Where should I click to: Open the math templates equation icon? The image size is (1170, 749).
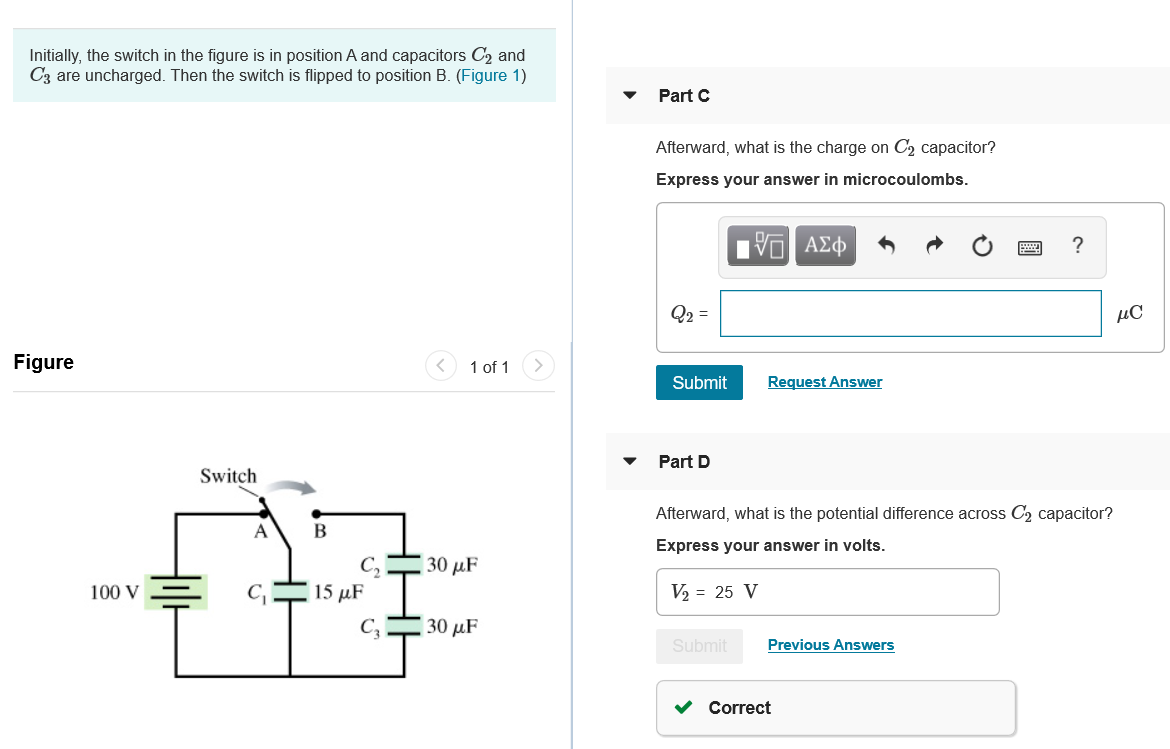[756, 245]
